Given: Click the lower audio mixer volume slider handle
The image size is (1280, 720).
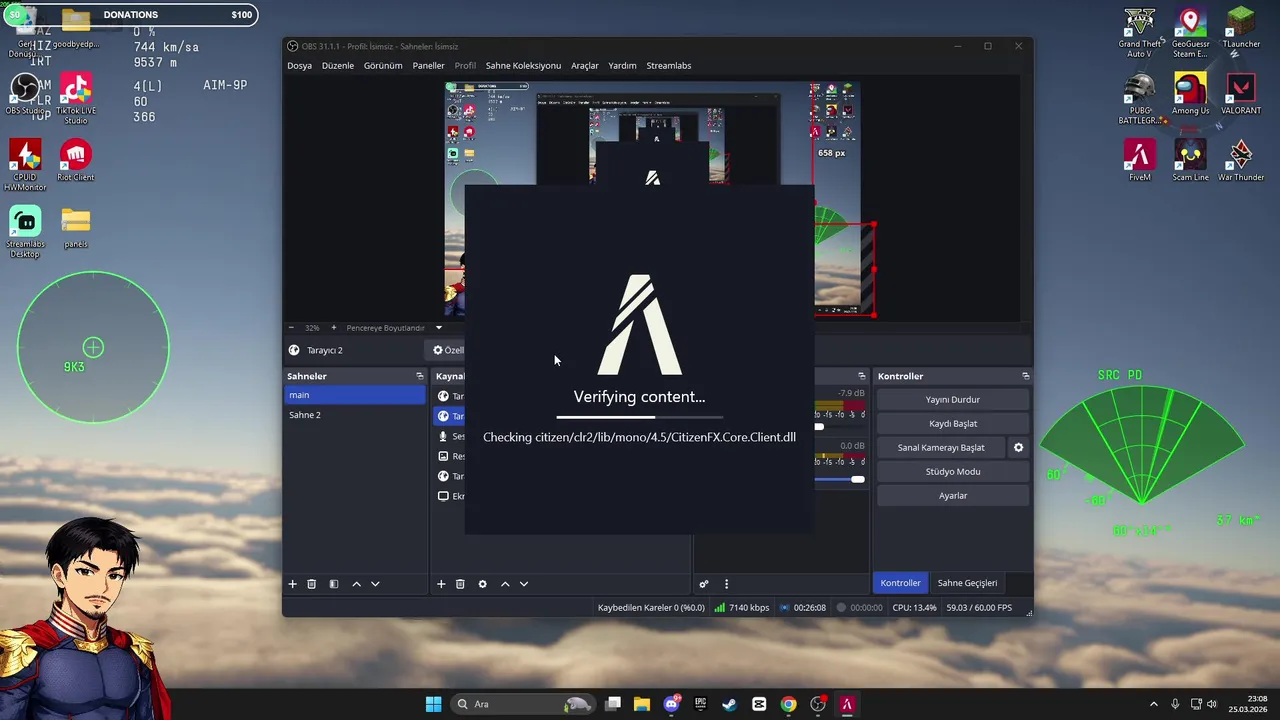Looking at the screenshot, I should point(857,479).
